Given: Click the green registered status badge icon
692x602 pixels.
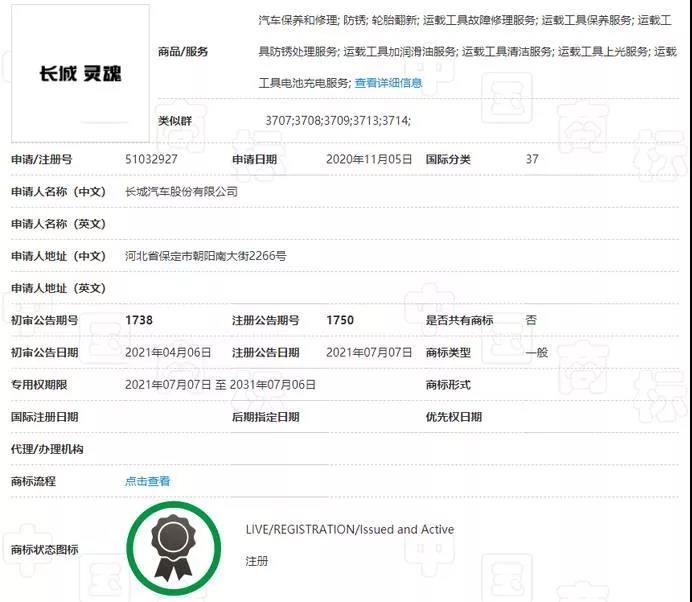Looking at the screenshot, I should pyautogui.click(x=174, y=548).
